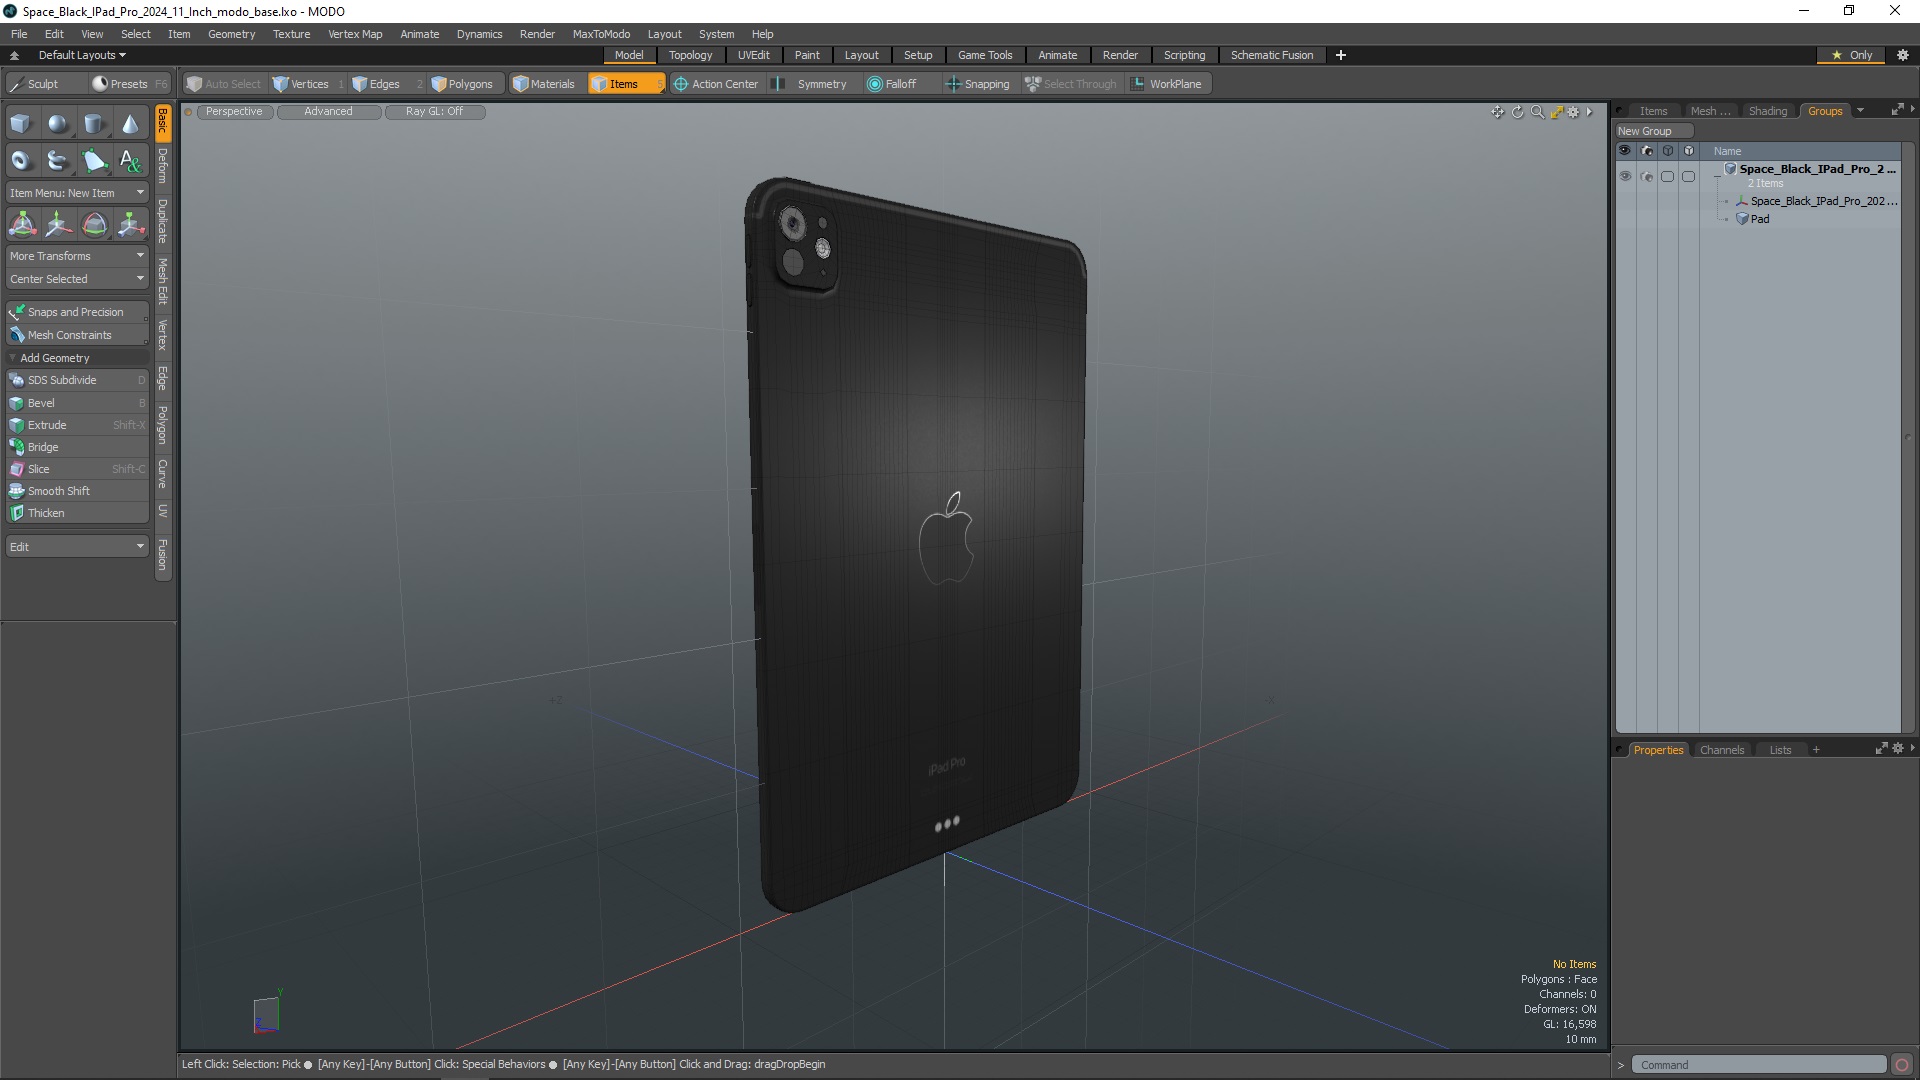The image size is (1920, 1080).
Task: Click the Thicken tool
Action: (x=77, y=513)
